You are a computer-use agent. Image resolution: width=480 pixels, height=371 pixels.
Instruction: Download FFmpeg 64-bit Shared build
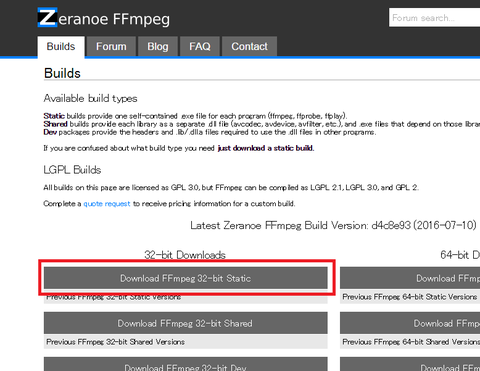click(x=410, y=323)
